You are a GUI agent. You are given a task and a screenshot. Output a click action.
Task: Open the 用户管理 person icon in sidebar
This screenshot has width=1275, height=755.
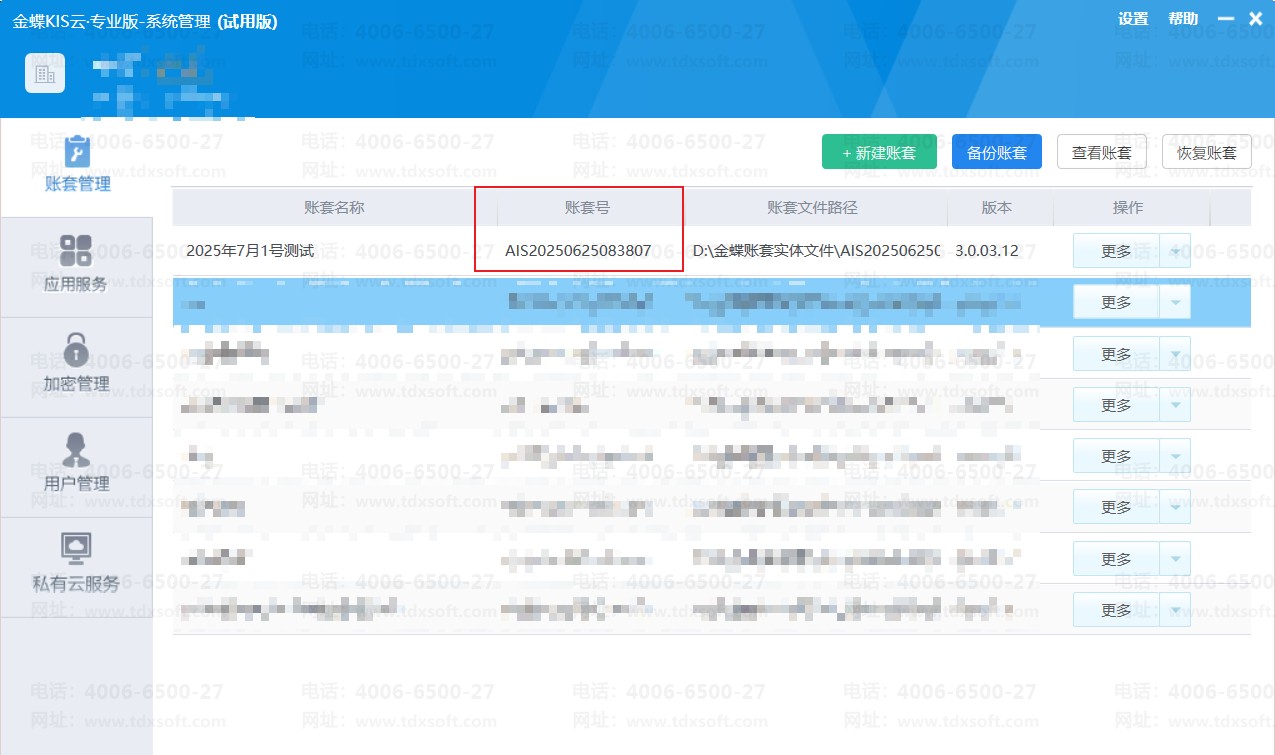(76, 450)
